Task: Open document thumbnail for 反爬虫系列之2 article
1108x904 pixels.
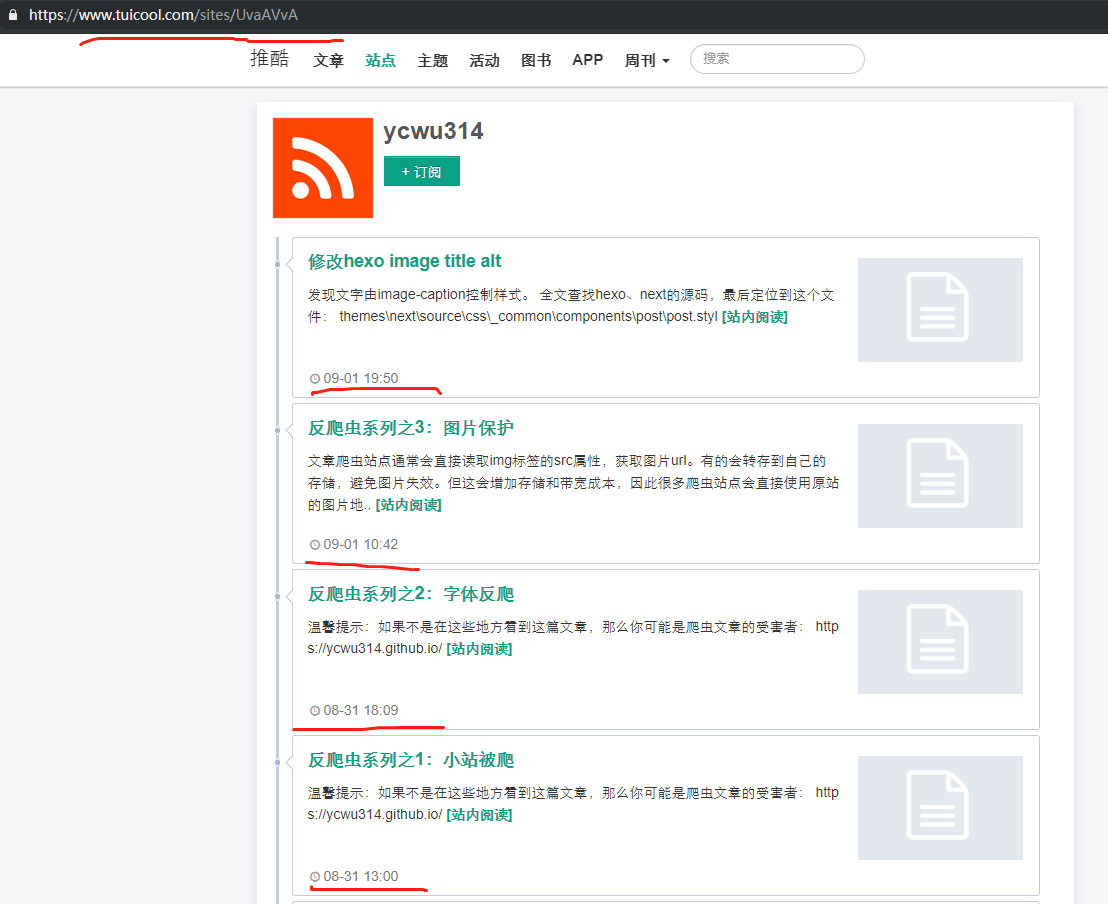Action: coord(939,642)
